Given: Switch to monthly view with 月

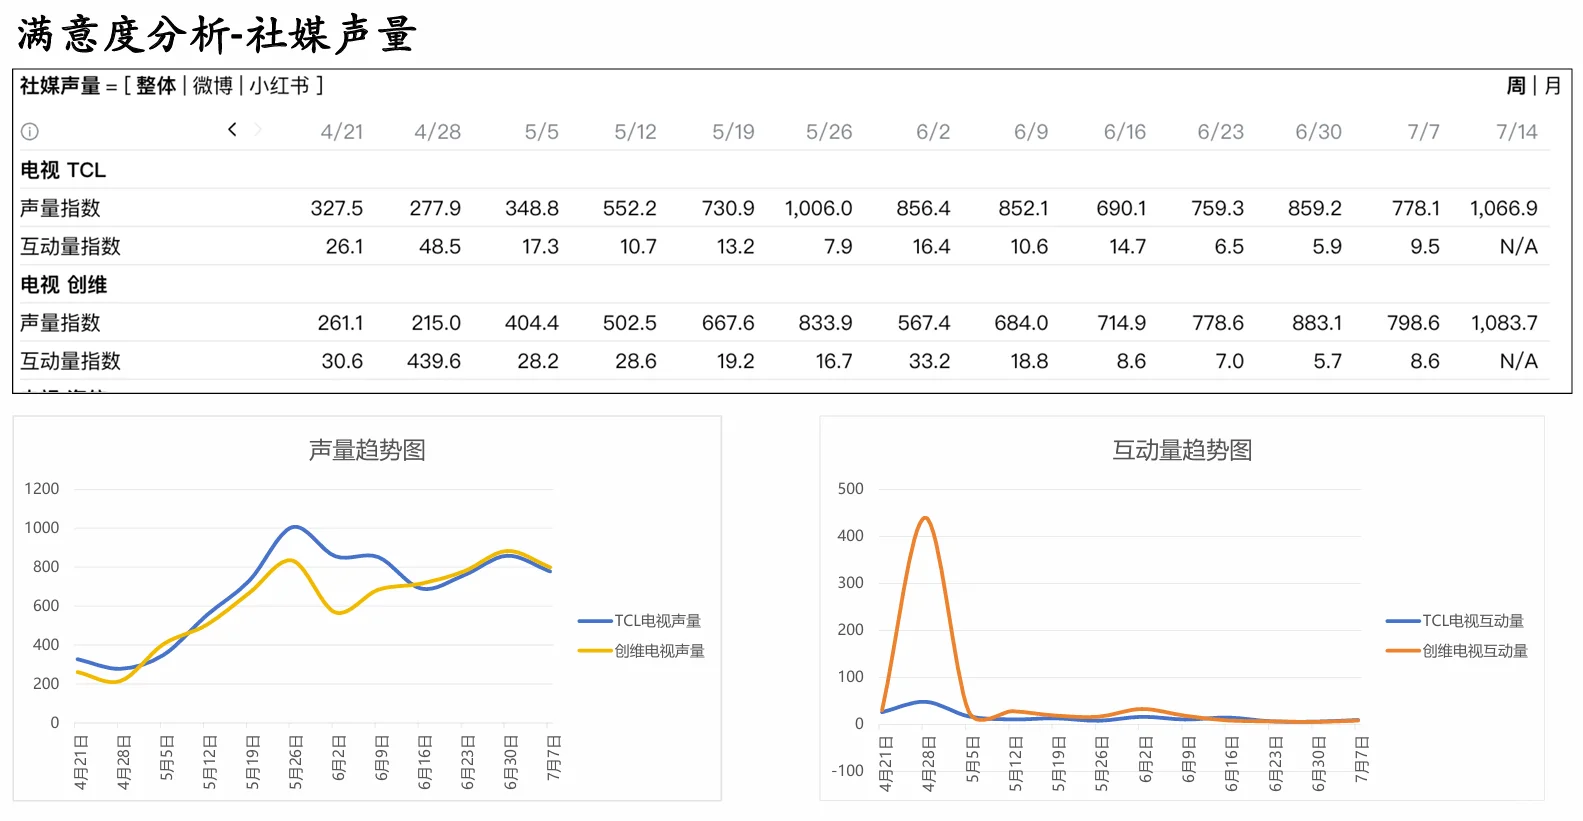Looking at the screenshot, I should pyautogui.click(x=1553, y=86).
